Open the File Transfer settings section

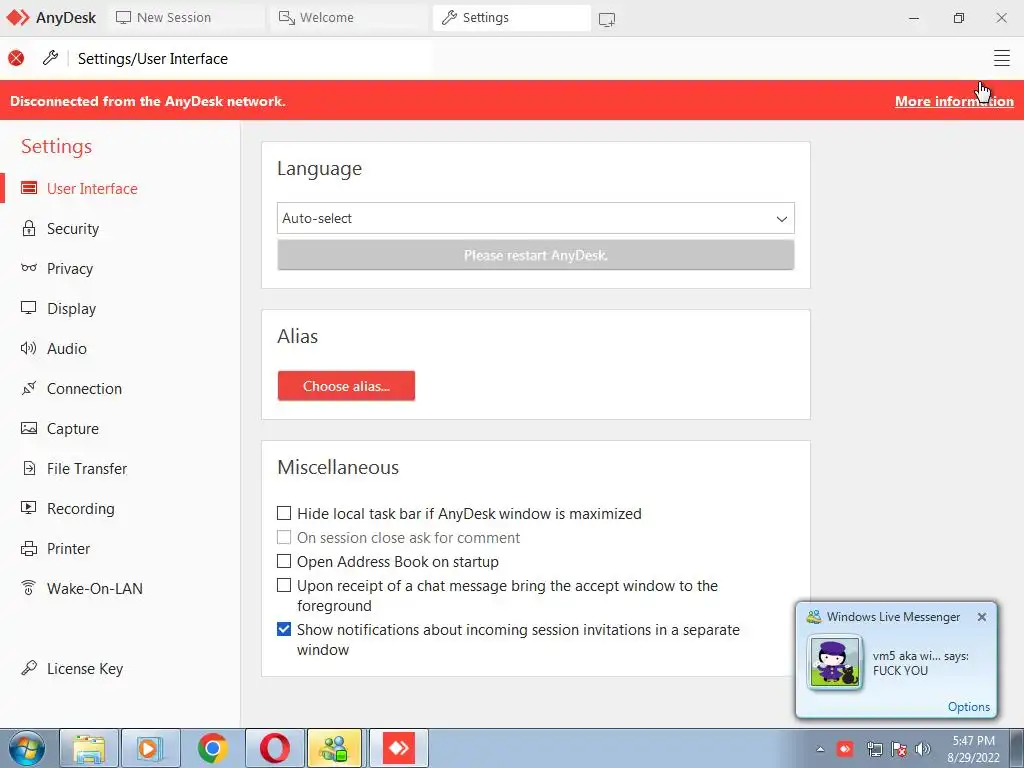(x=87, y=468)
